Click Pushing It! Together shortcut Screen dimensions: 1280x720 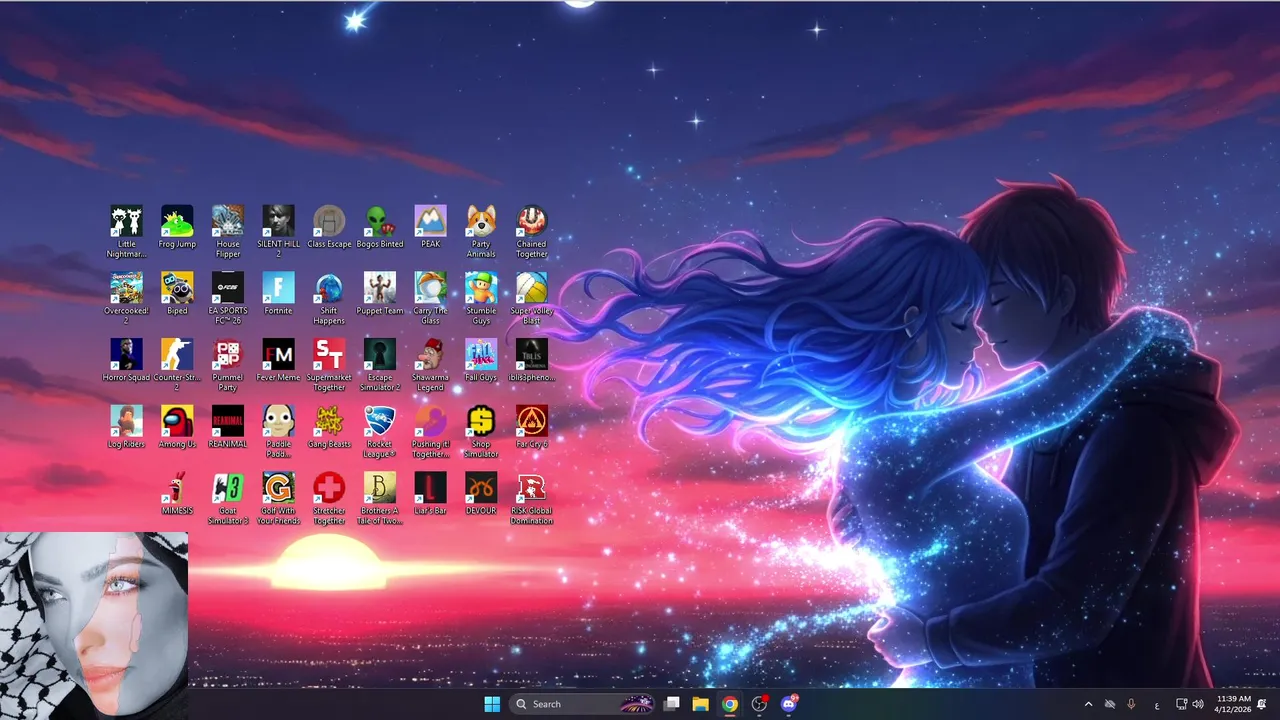pyautogui.click(x=430, y=432)
